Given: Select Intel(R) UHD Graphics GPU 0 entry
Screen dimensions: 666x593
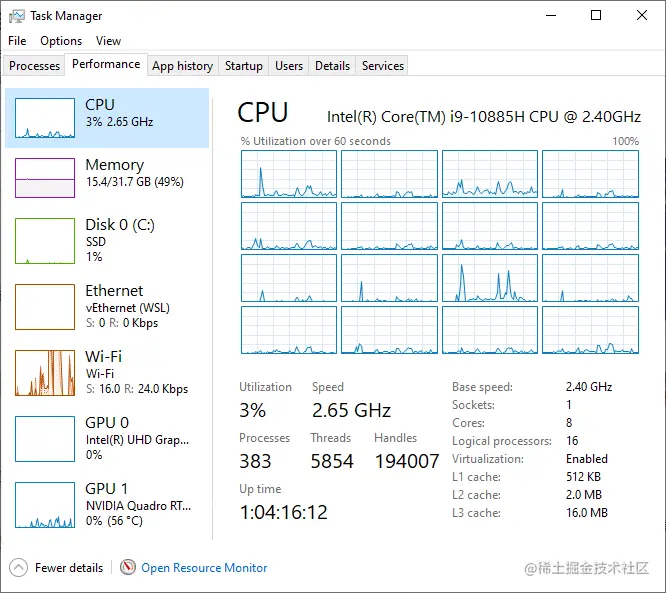Looking at the screenshot, I should (107, 439).
